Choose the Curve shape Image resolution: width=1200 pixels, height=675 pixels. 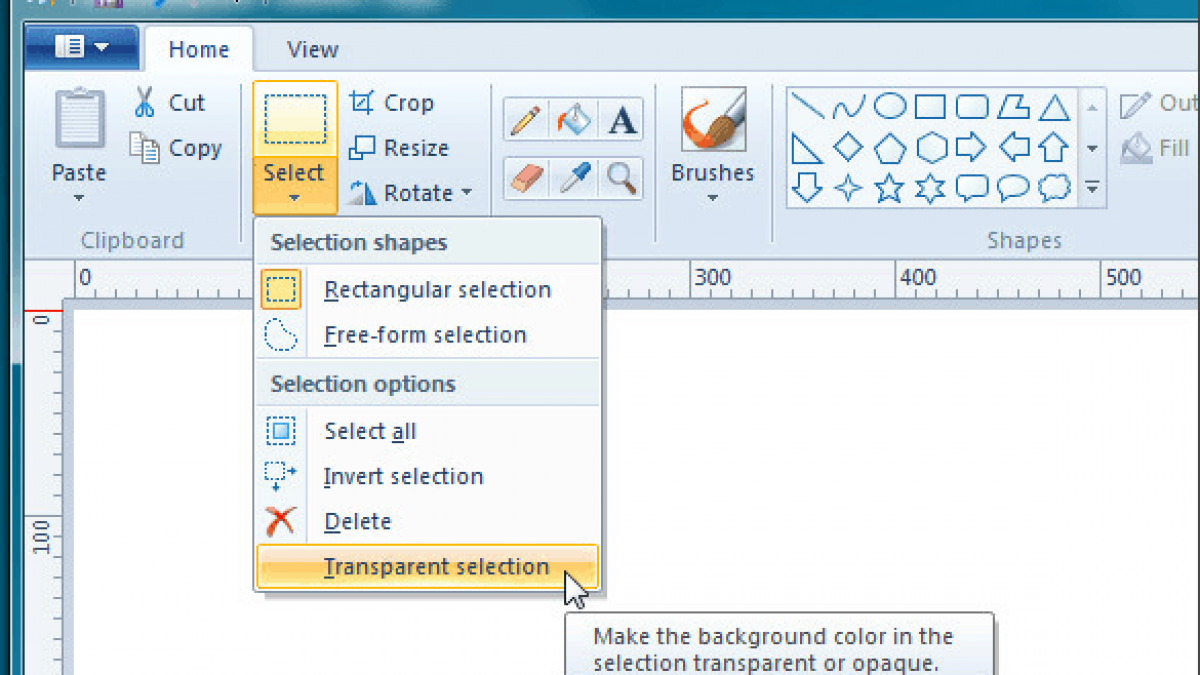pyautogui.click(x=848, y=106)
